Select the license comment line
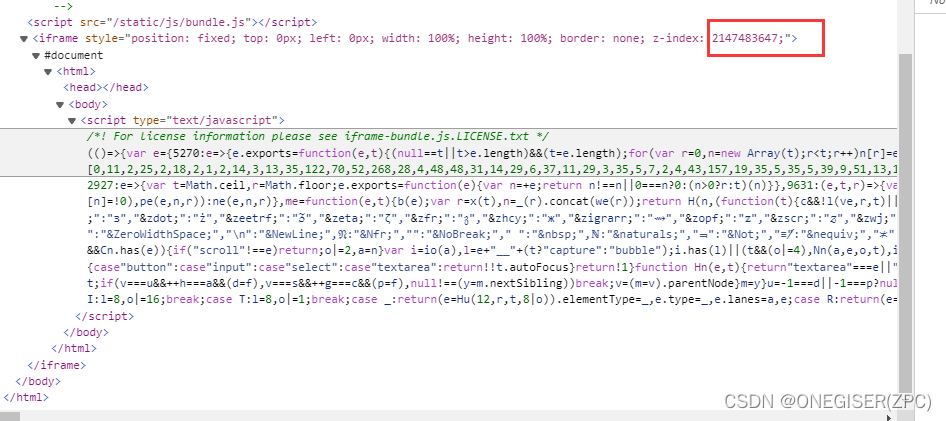 click(318, 136)
